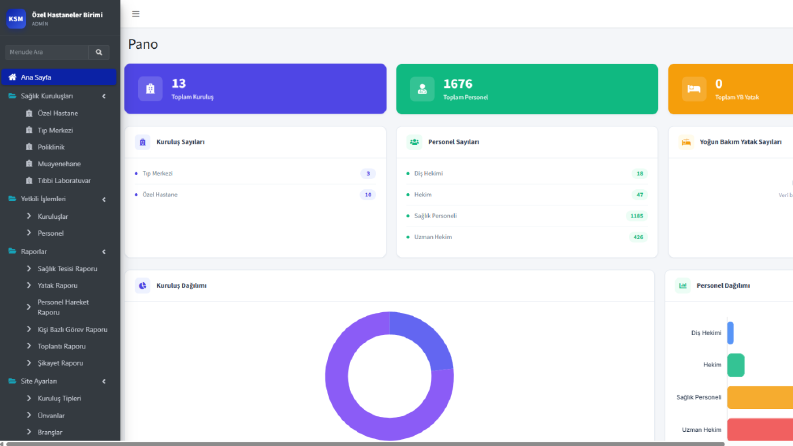Click the Pano page heading

point(143,44)
